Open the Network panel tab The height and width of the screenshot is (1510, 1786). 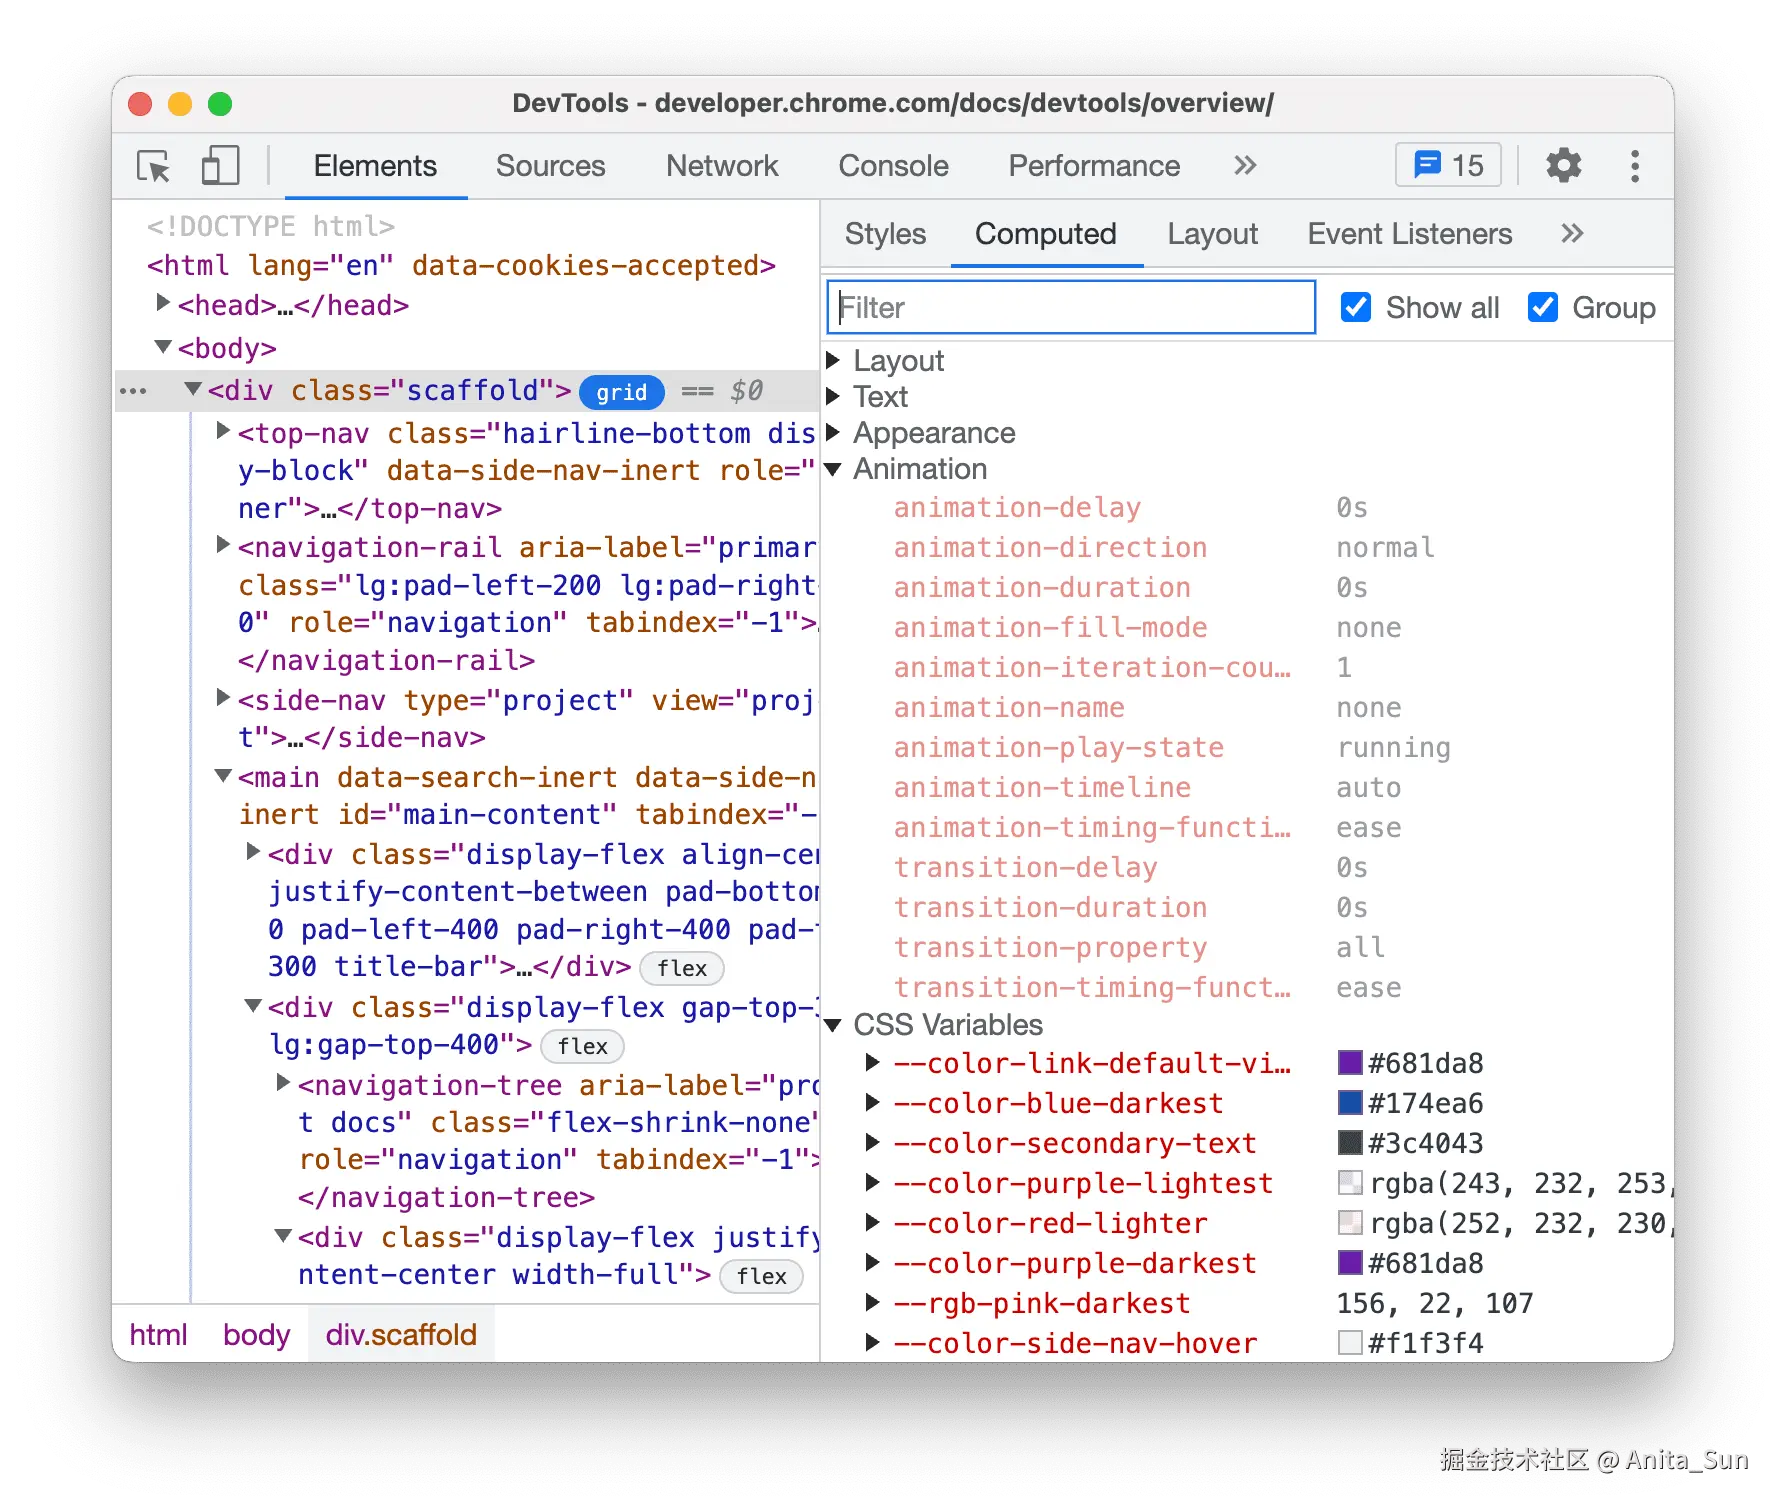(x=722, y=166)
